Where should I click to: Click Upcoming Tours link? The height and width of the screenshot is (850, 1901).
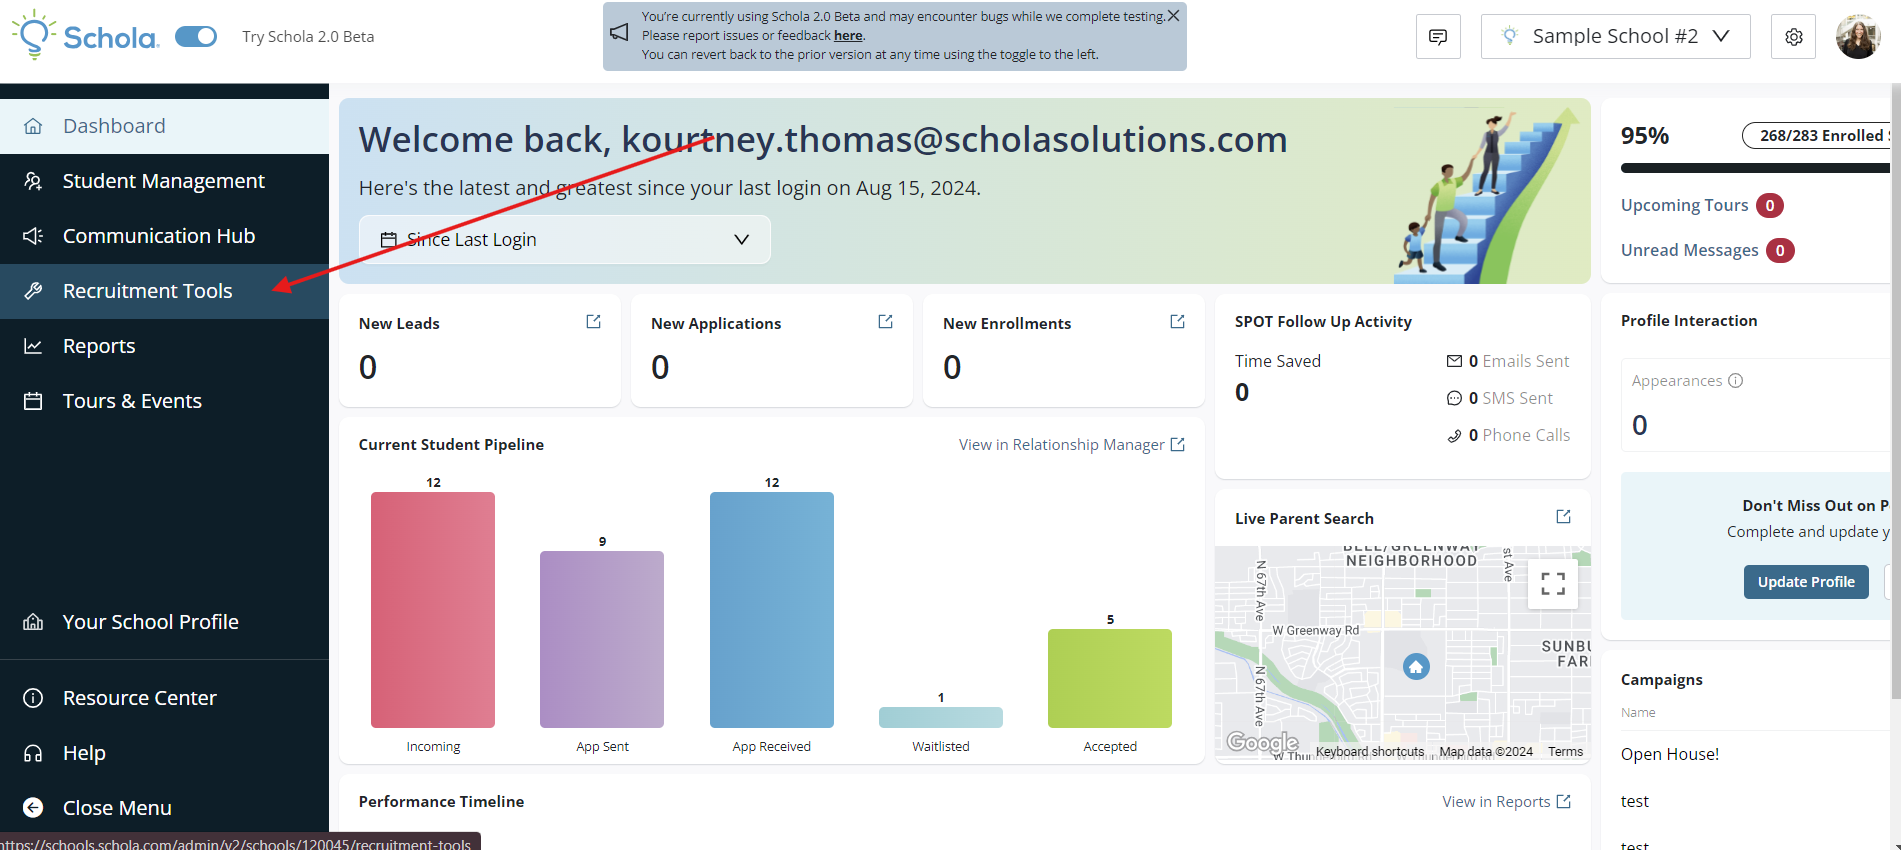tap(1684, 205)
